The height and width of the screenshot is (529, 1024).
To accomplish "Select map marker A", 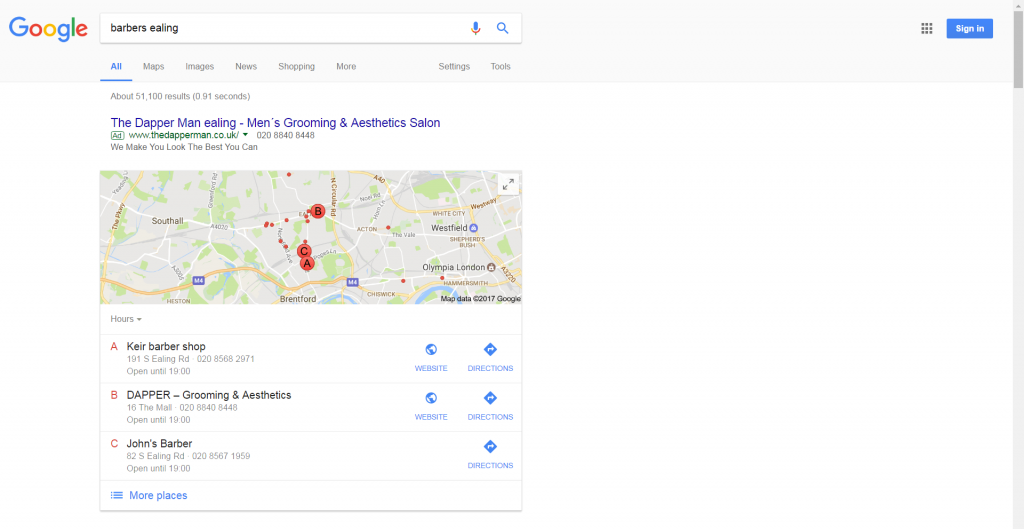I will (x=306, y=263).
